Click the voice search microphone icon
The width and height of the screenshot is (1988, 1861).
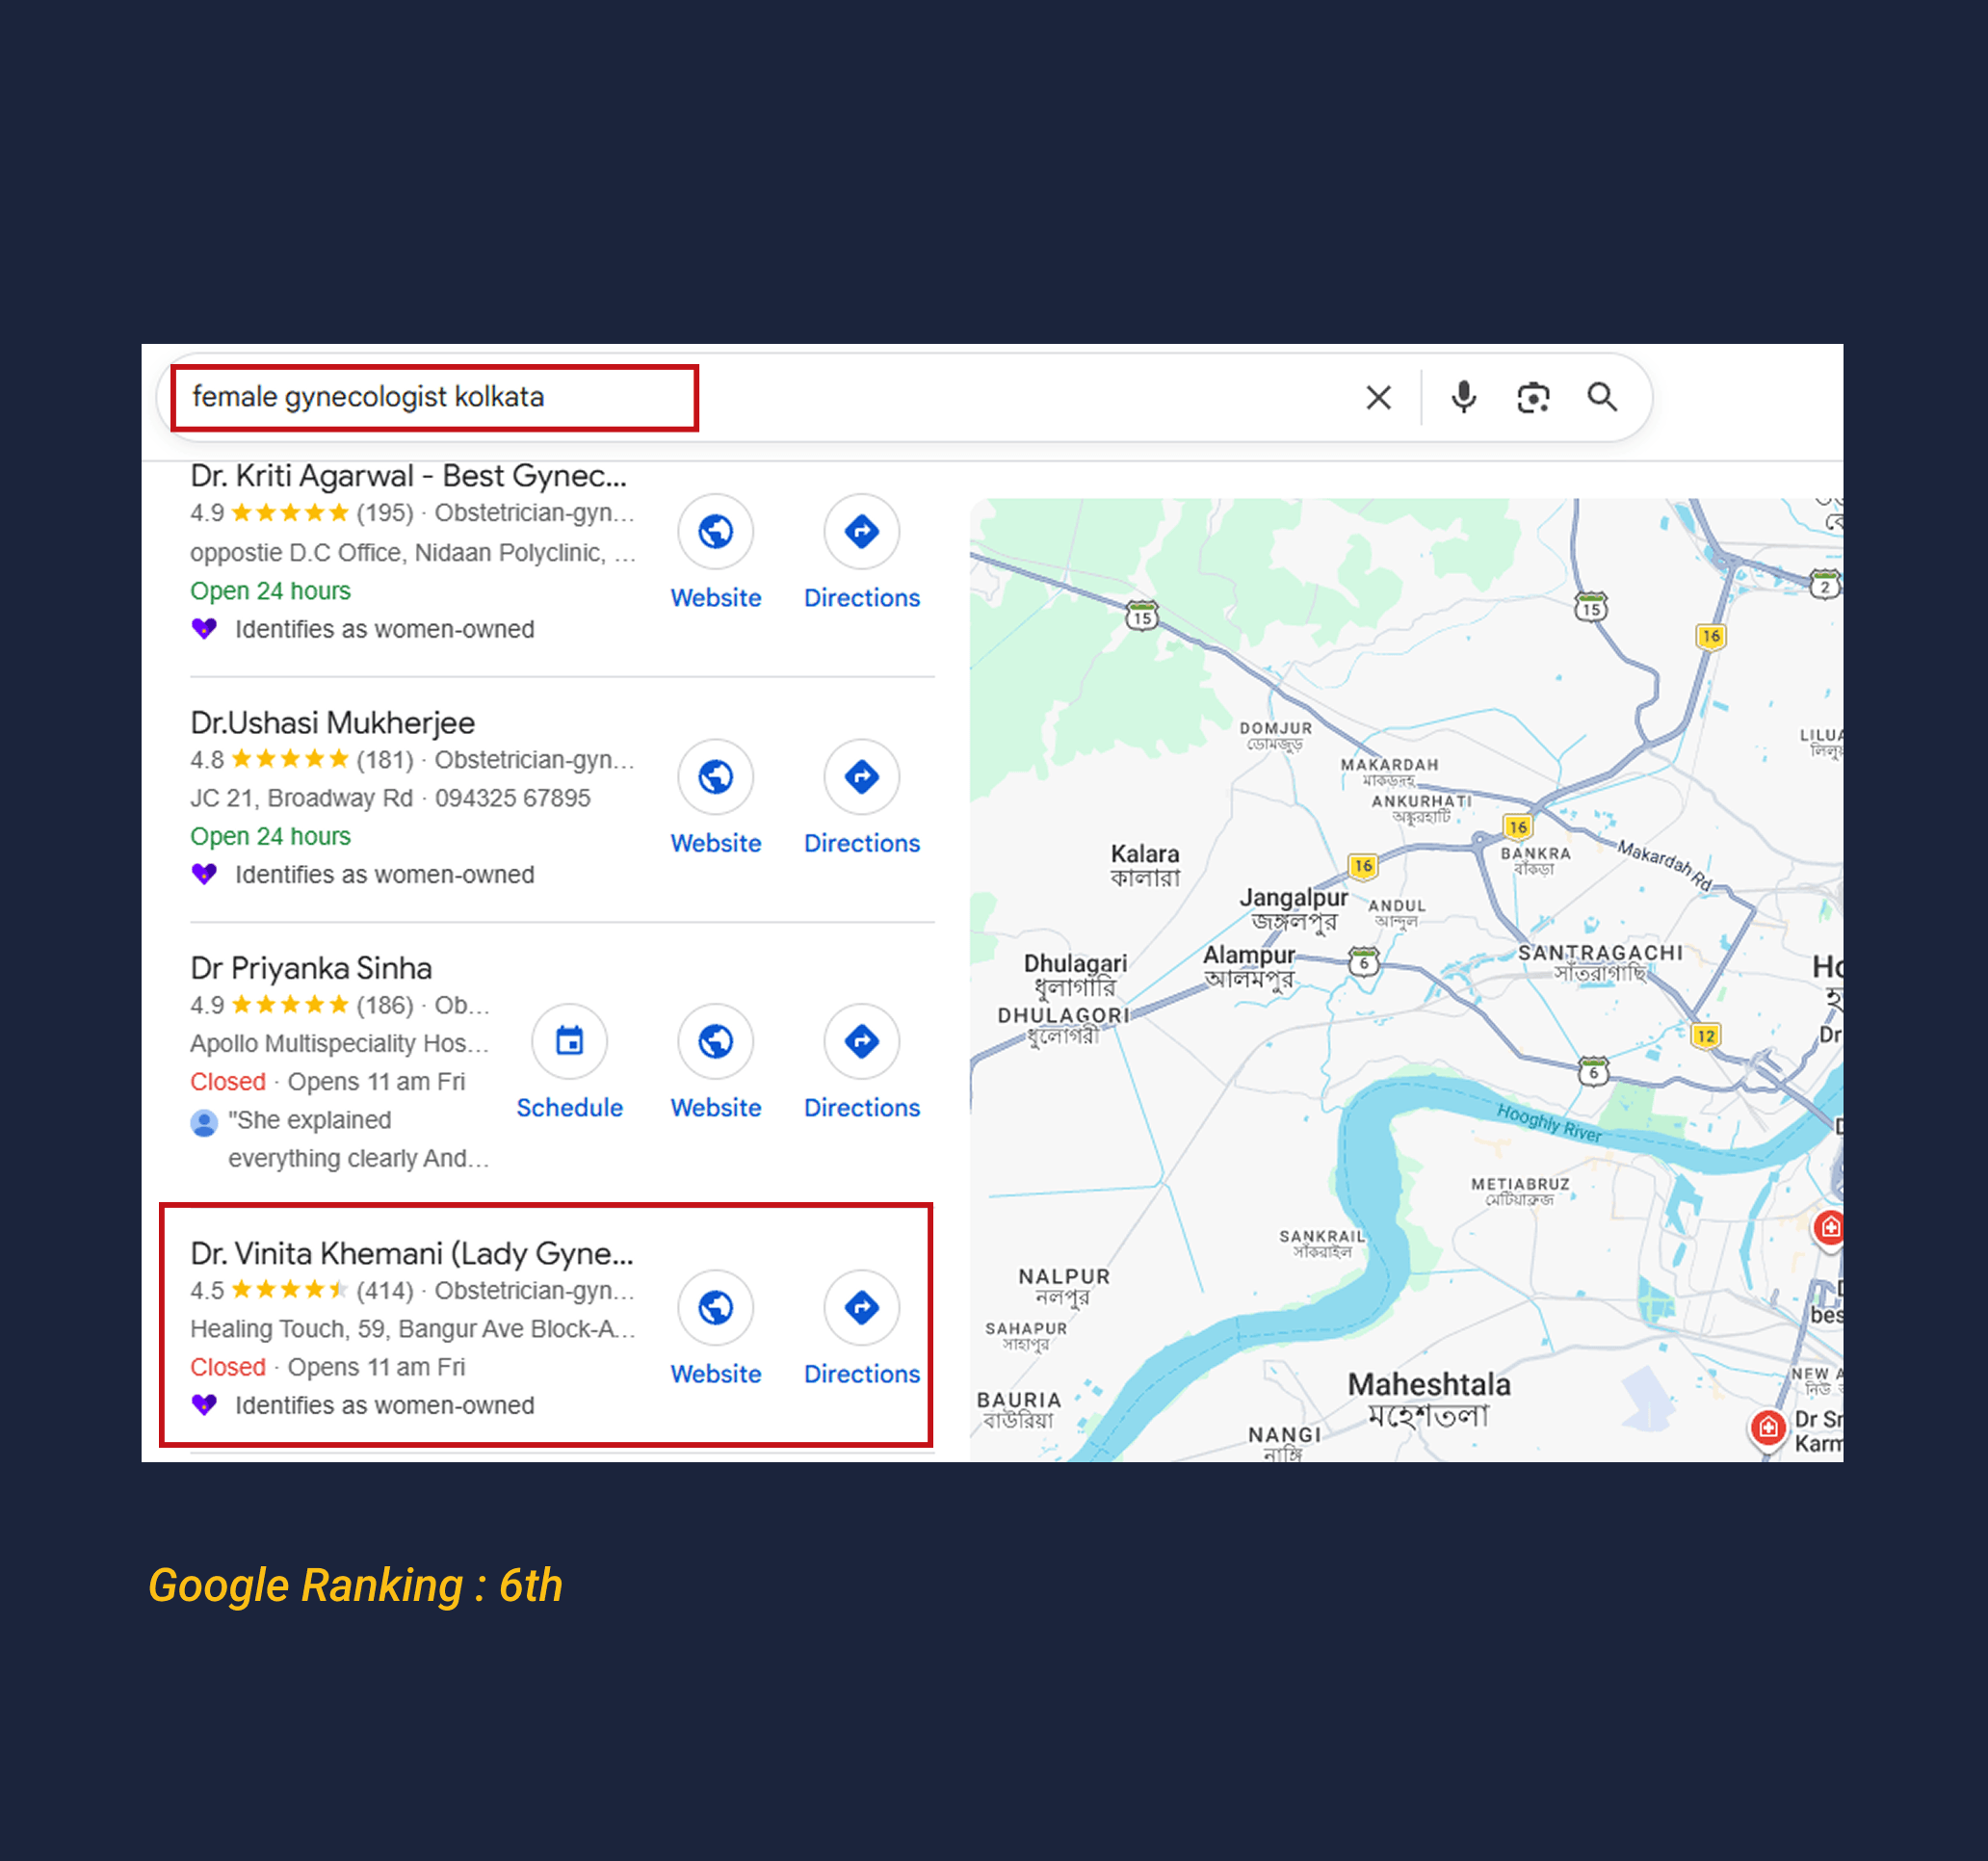[1463, 397]
